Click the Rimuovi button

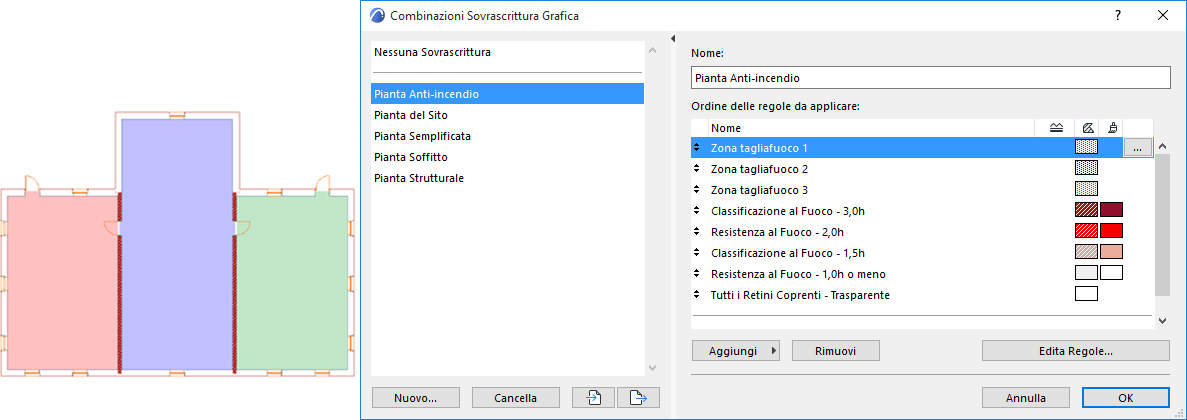836,350
